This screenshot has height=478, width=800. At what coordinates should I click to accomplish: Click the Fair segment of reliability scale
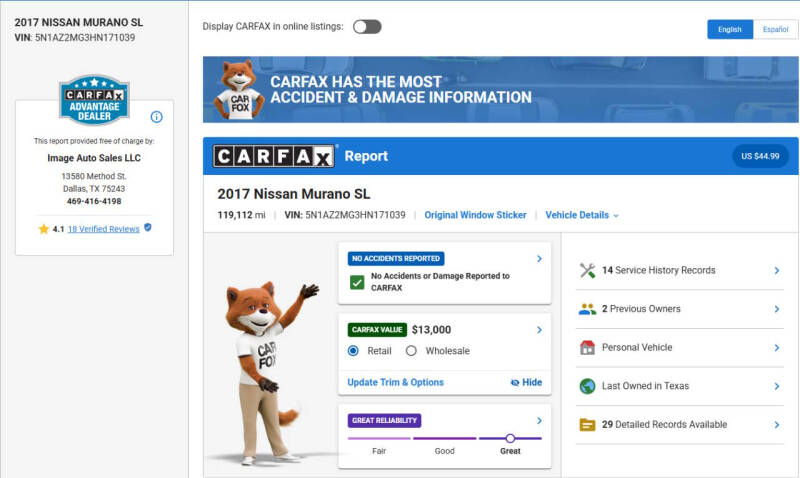(x=379, y=439)
